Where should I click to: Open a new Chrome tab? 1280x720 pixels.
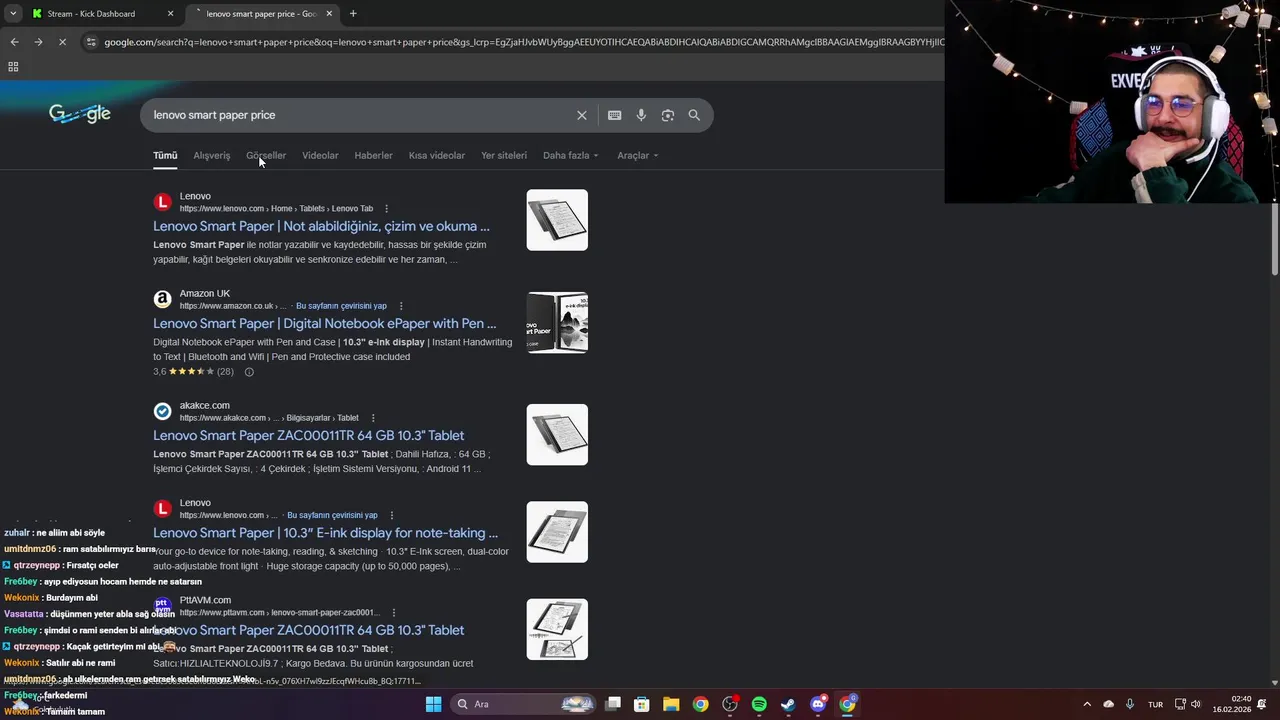click(x=353, y=14)
